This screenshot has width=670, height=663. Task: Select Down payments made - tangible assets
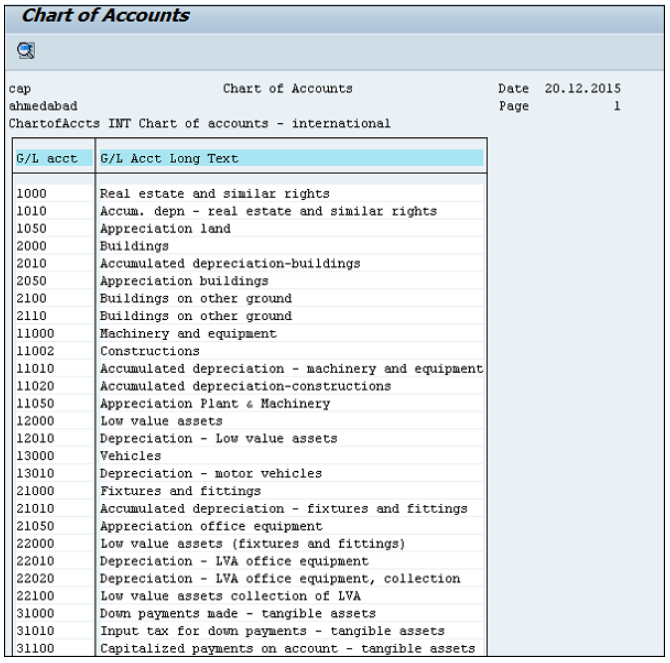pos(238,614)
